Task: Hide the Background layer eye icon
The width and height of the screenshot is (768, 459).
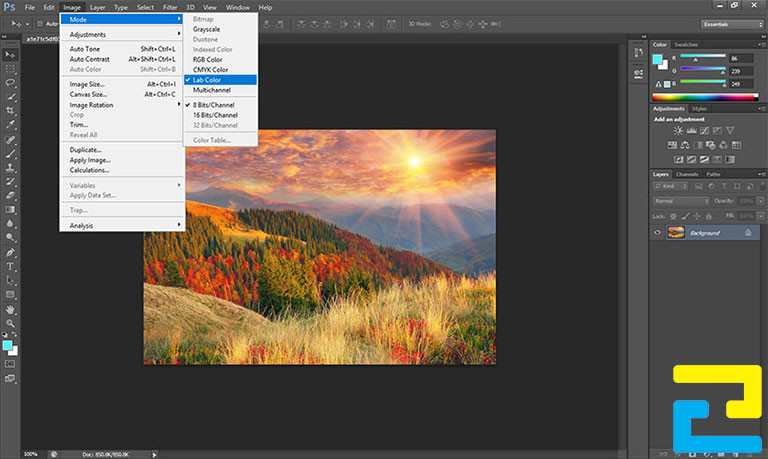Action: [x=657, y=233]
